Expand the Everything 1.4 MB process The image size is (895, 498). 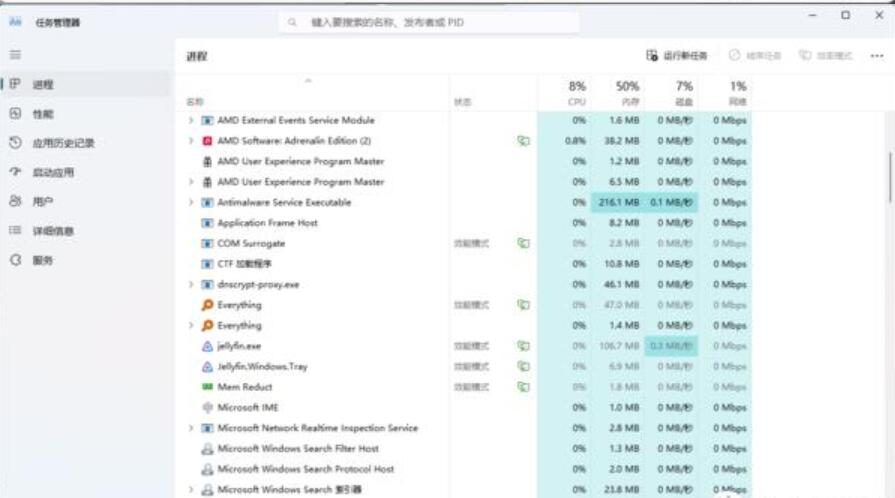tap(191, 326)
